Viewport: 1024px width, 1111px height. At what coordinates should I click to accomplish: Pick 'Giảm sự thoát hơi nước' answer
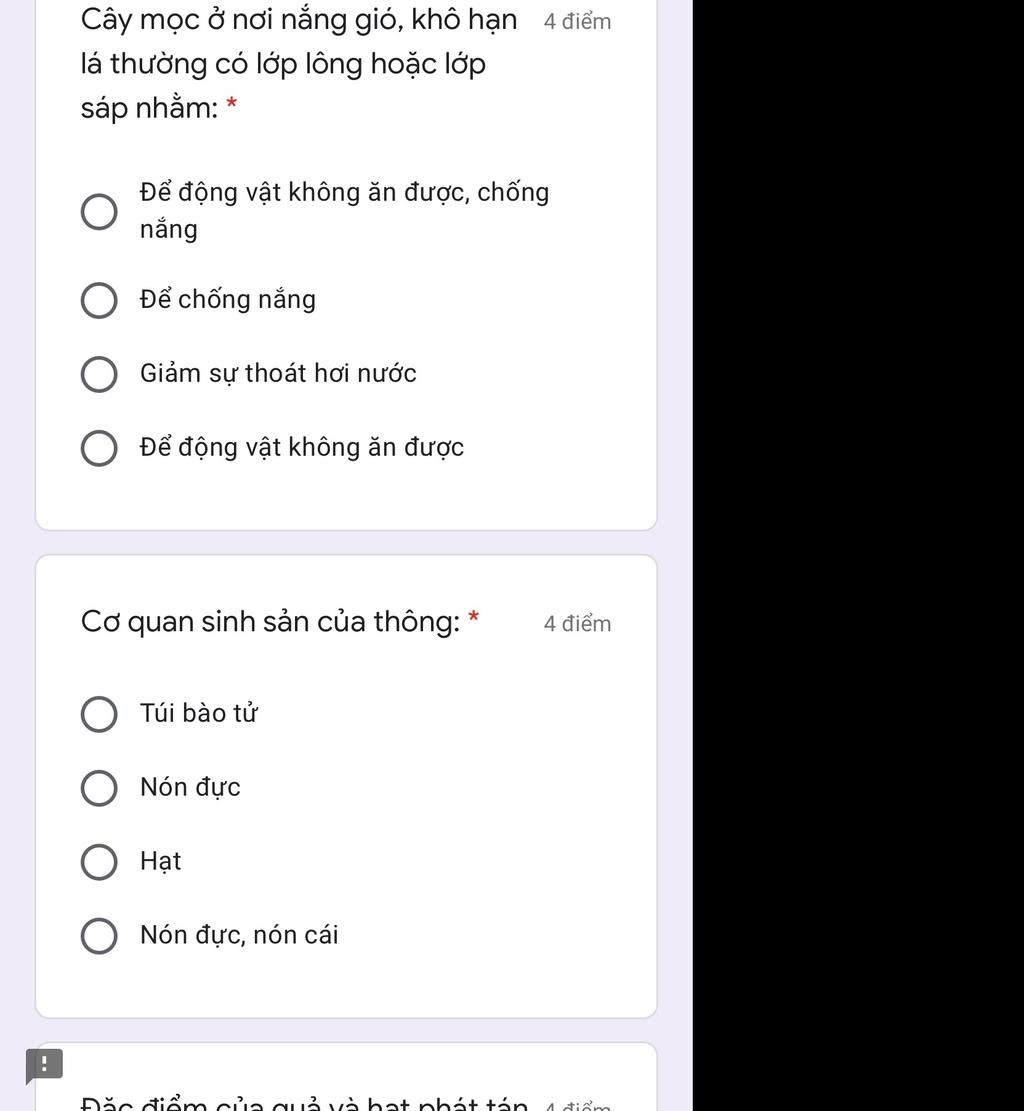point(98,374)
